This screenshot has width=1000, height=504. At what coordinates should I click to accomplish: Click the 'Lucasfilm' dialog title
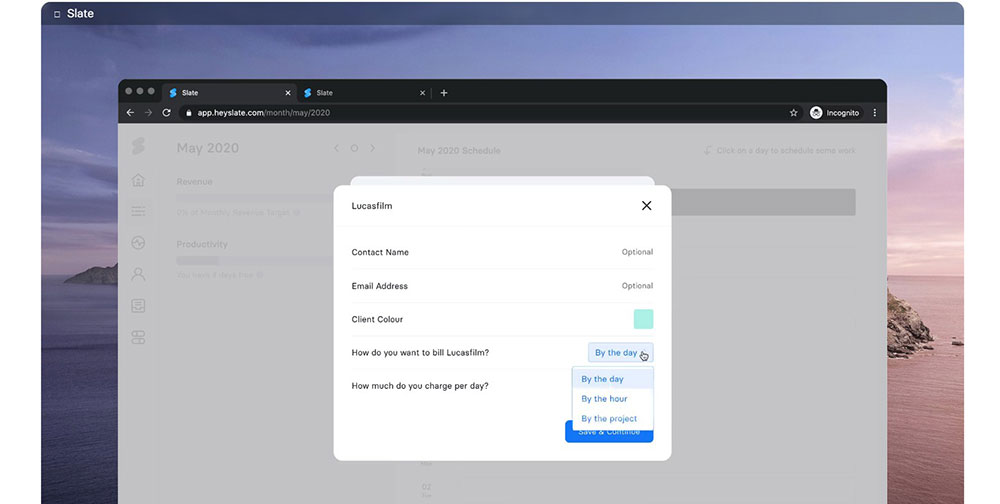click(372, 206)
